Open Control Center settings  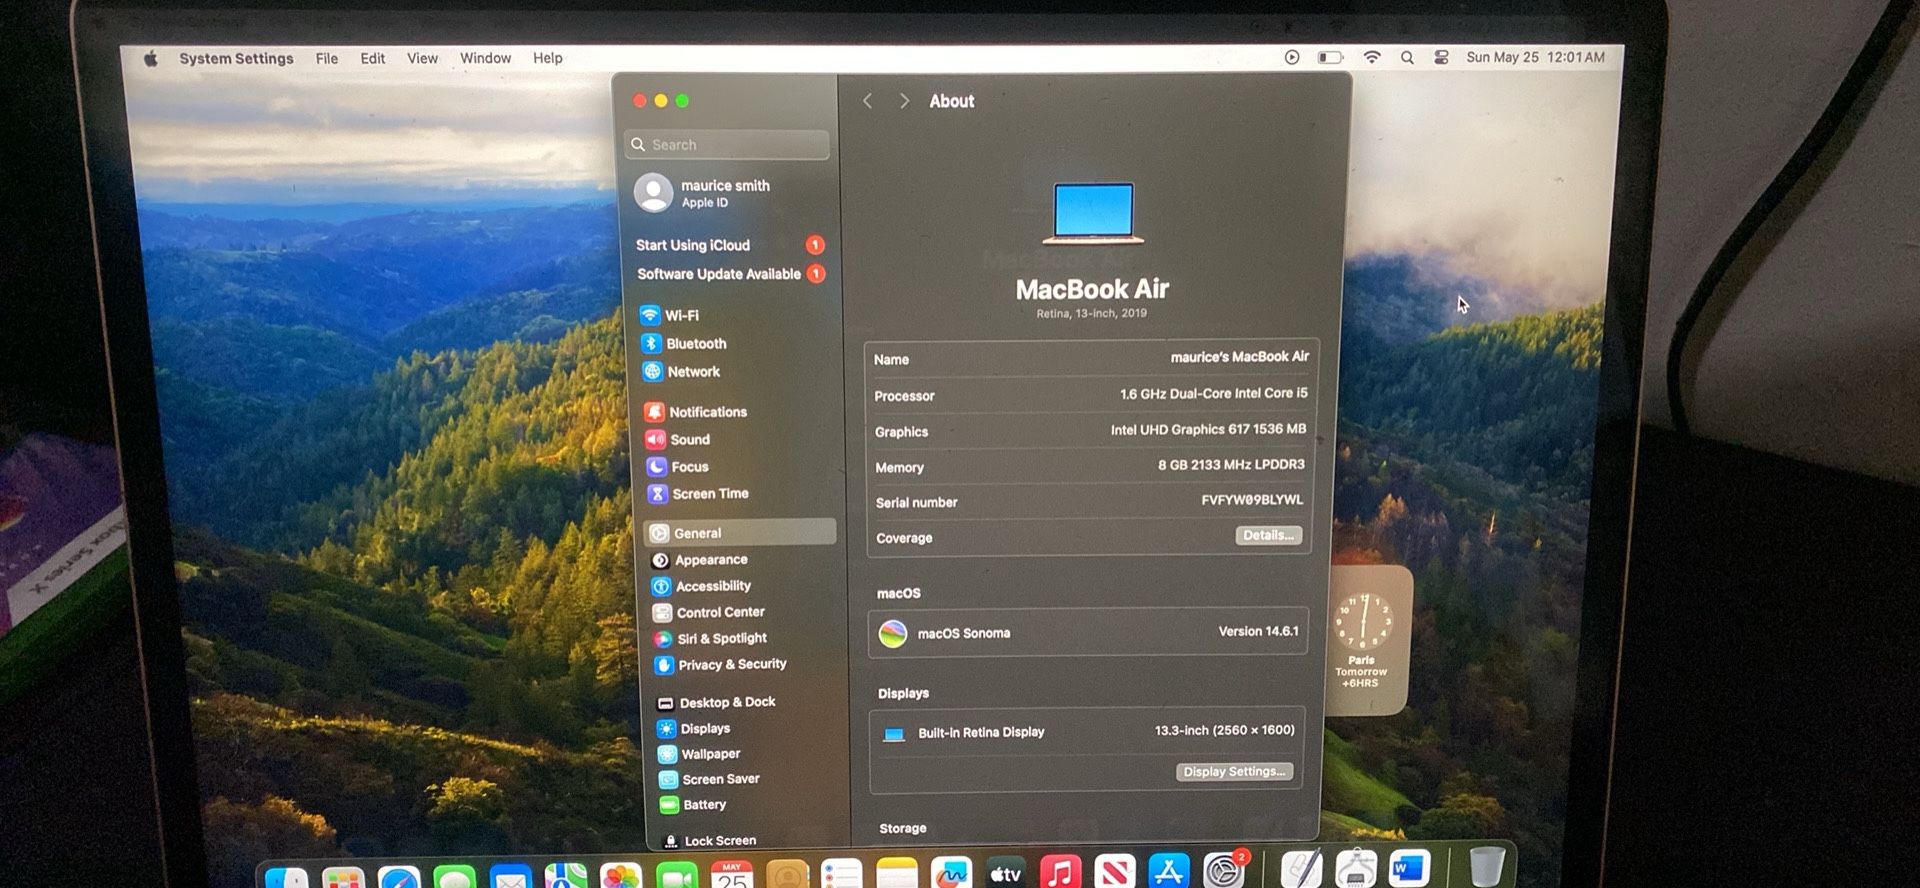pyautogui.click(x=709, y=612)
